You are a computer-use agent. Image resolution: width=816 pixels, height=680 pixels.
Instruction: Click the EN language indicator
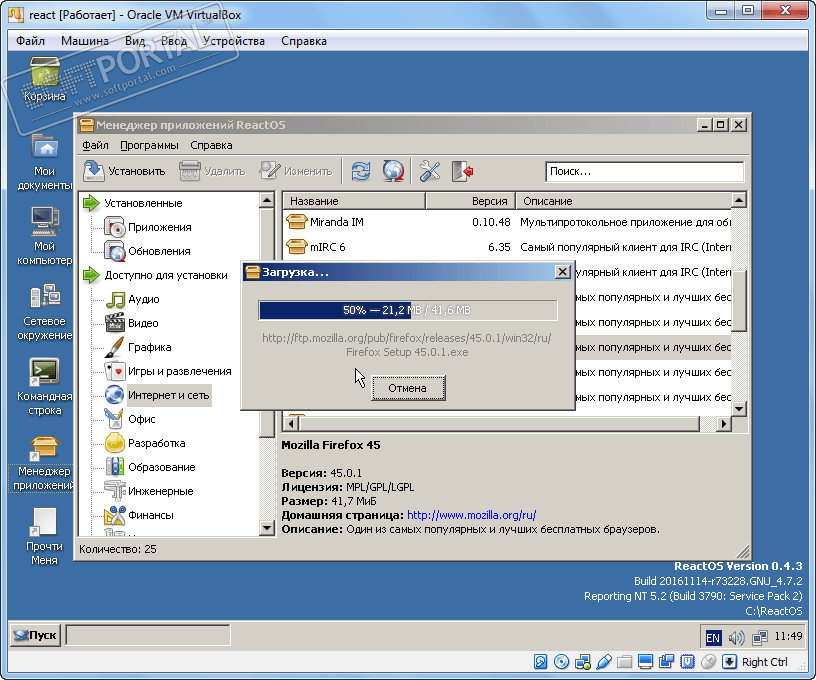coord(712,637)
